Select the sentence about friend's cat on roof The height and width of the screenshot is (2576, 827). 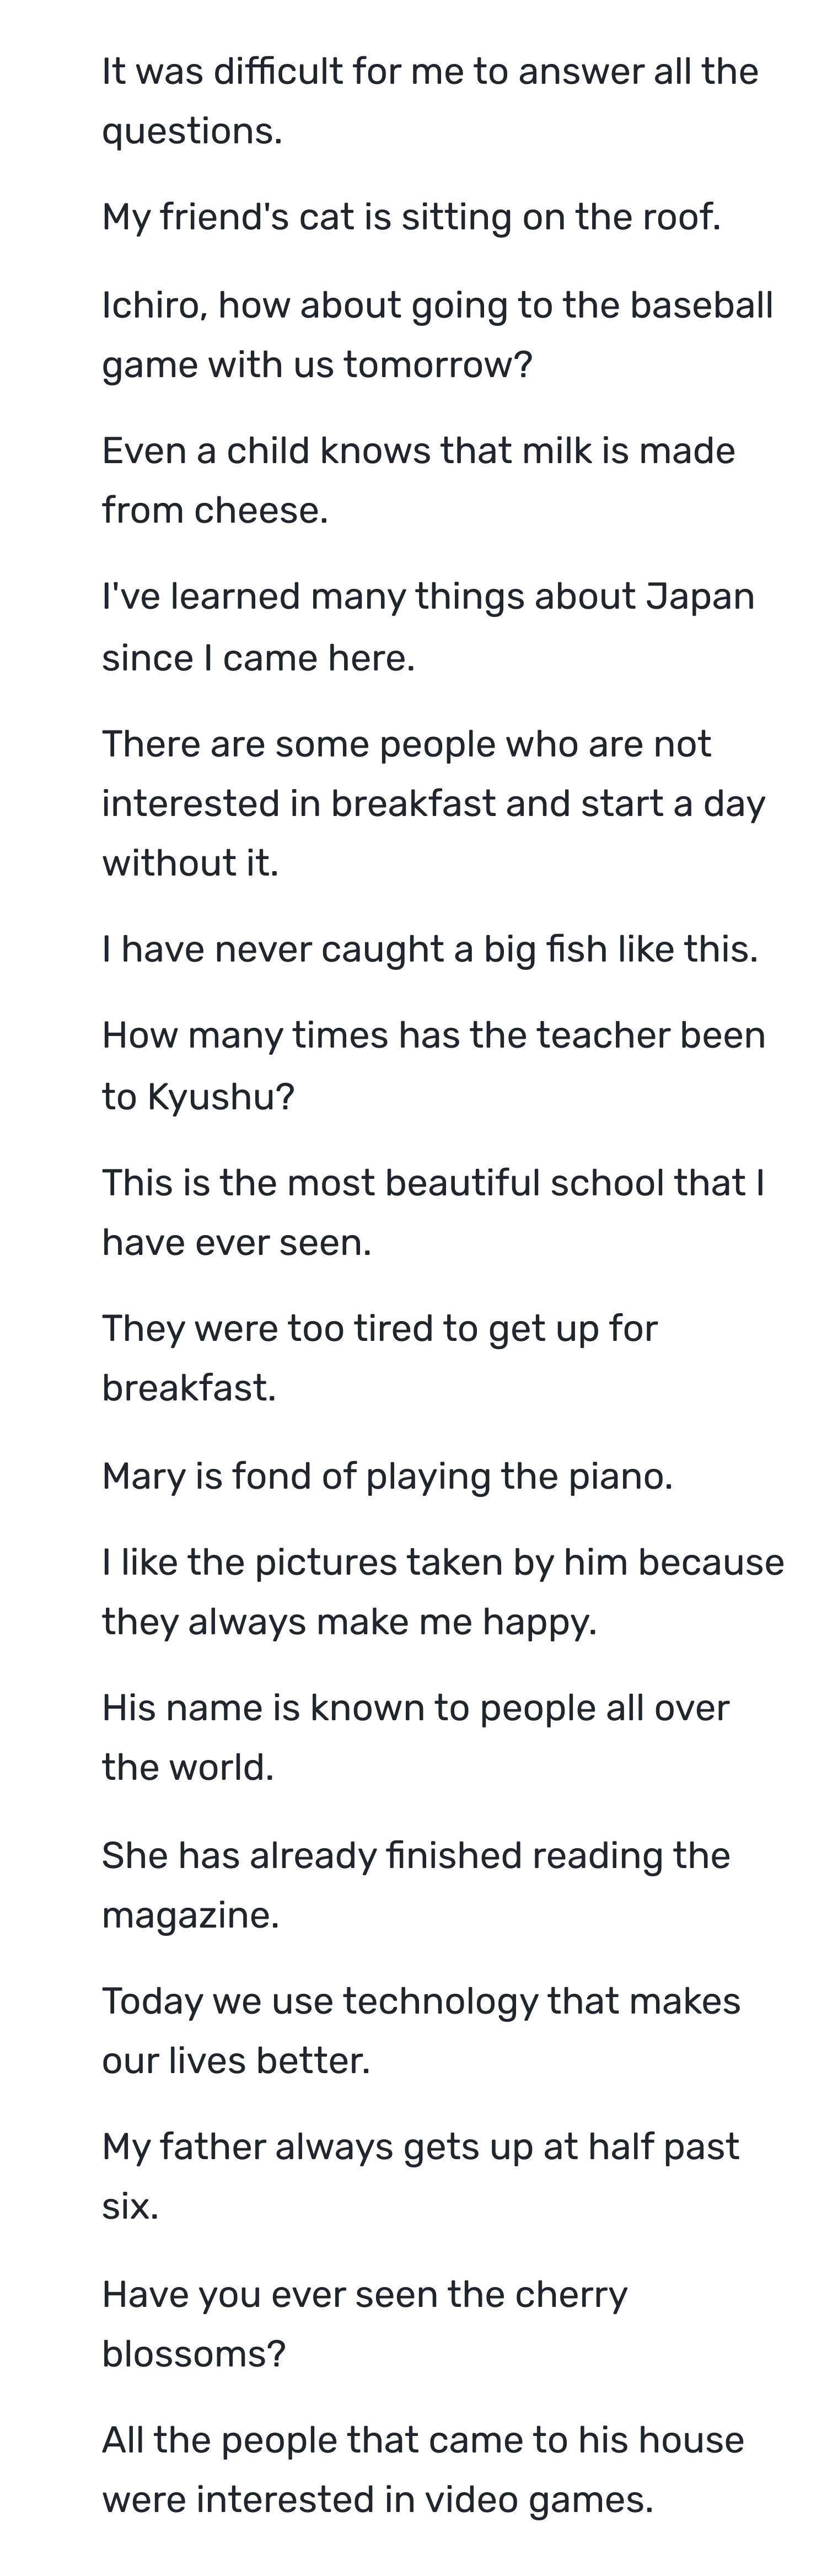pyautogui.click(x=411, y=217)
